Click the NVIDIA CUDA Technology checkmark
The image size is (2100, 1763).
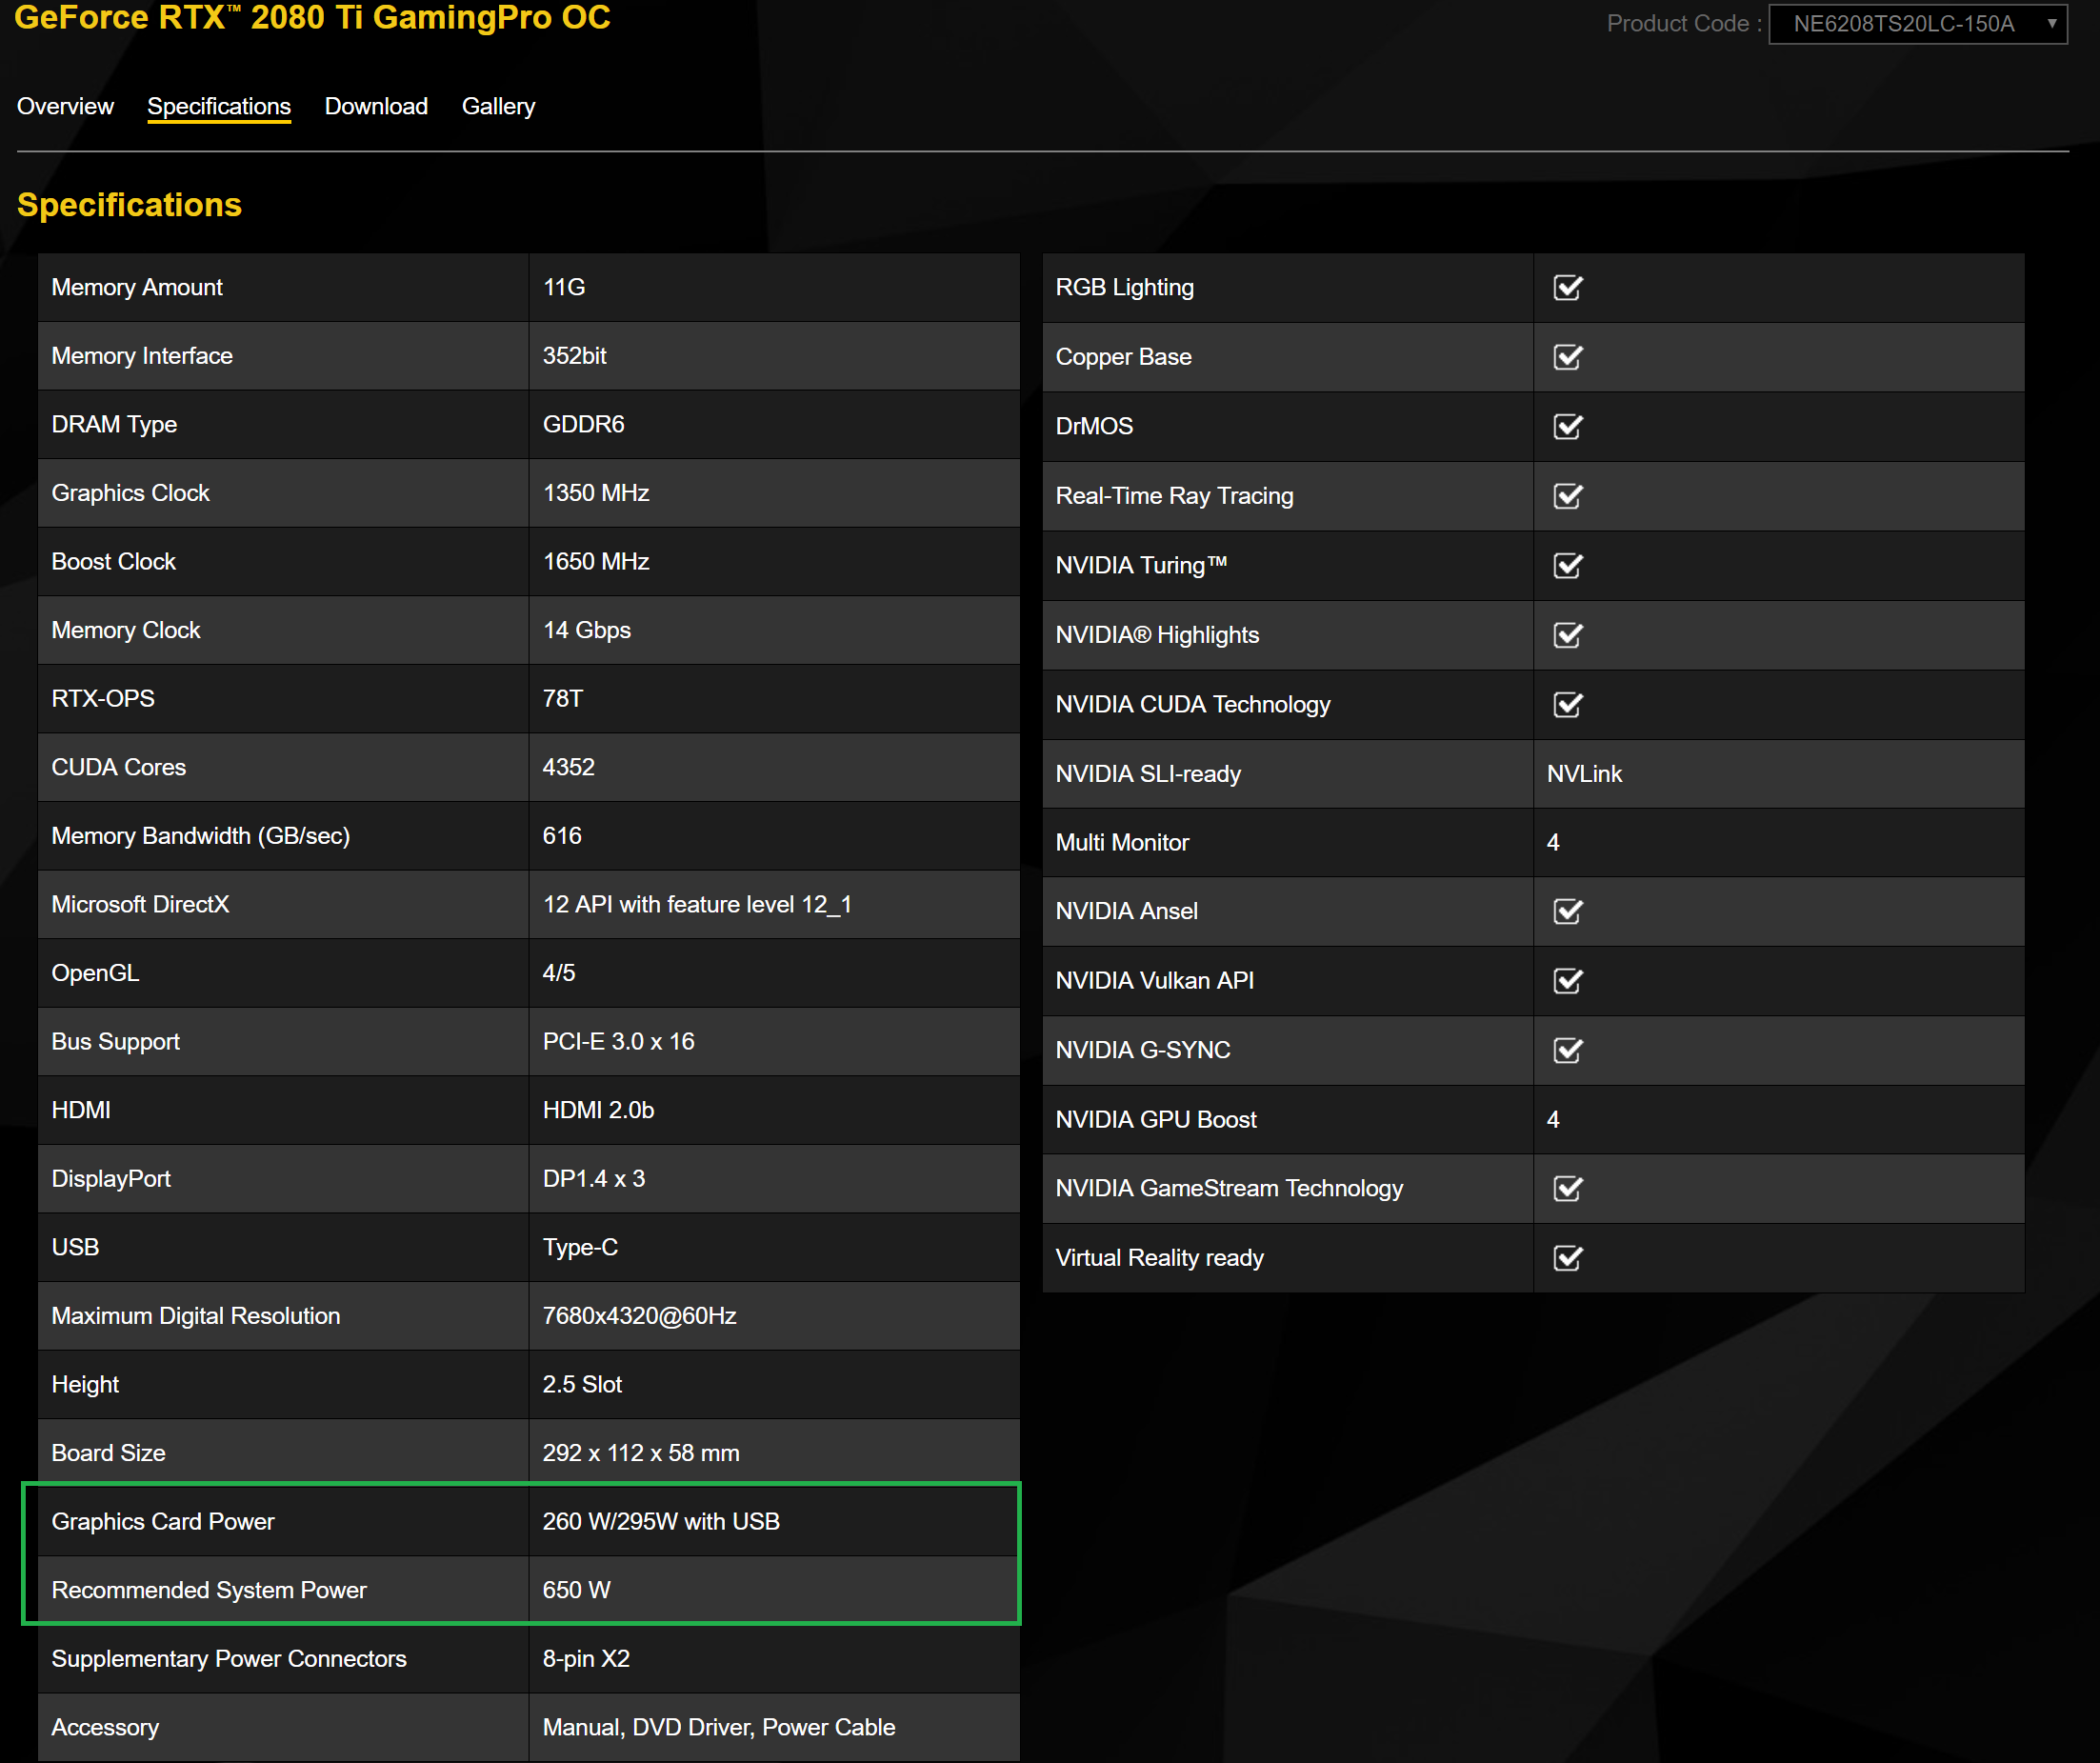pyautogui.click(x=1567, y=704)
